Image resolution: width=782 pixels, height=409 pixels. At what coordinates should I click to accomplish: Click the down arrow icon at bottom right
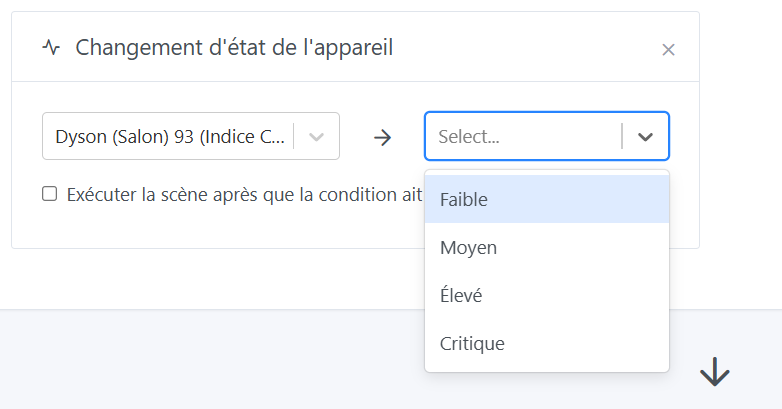pyautogui.click(x=714, y=373)
